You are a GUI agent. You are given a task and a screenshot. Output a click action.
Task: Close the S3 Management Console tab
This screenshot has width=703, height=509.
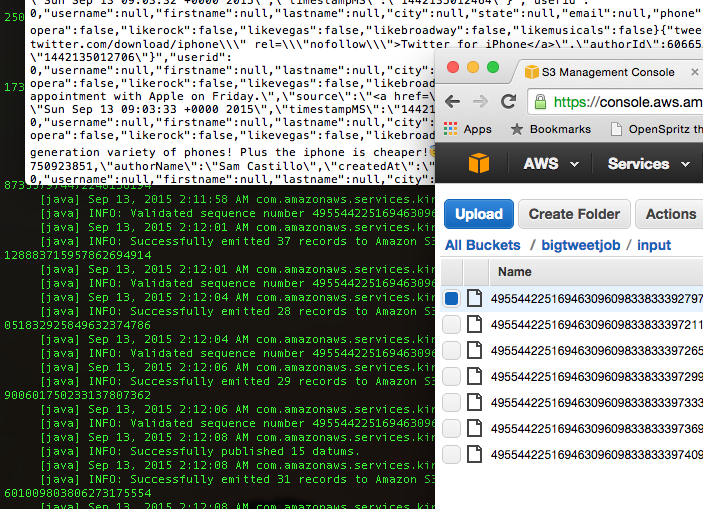click(x=694, y=72)
